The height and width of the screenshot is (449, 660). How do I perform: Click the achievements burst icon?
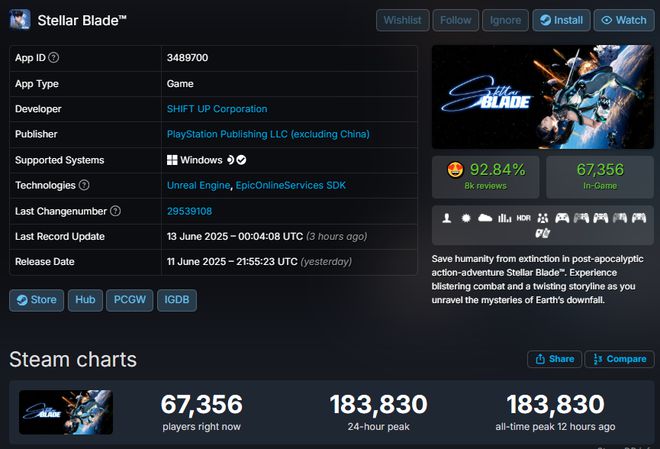(466, 218)
